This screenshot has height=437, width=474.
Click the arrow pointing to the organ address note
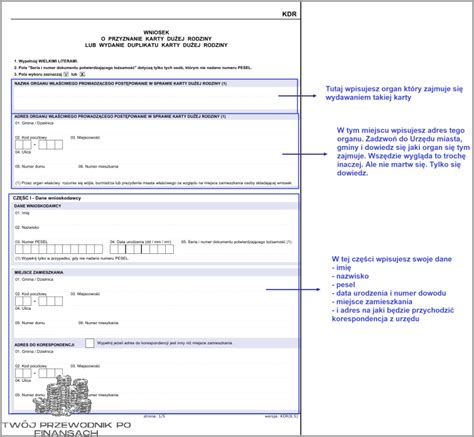coord(305,154)
